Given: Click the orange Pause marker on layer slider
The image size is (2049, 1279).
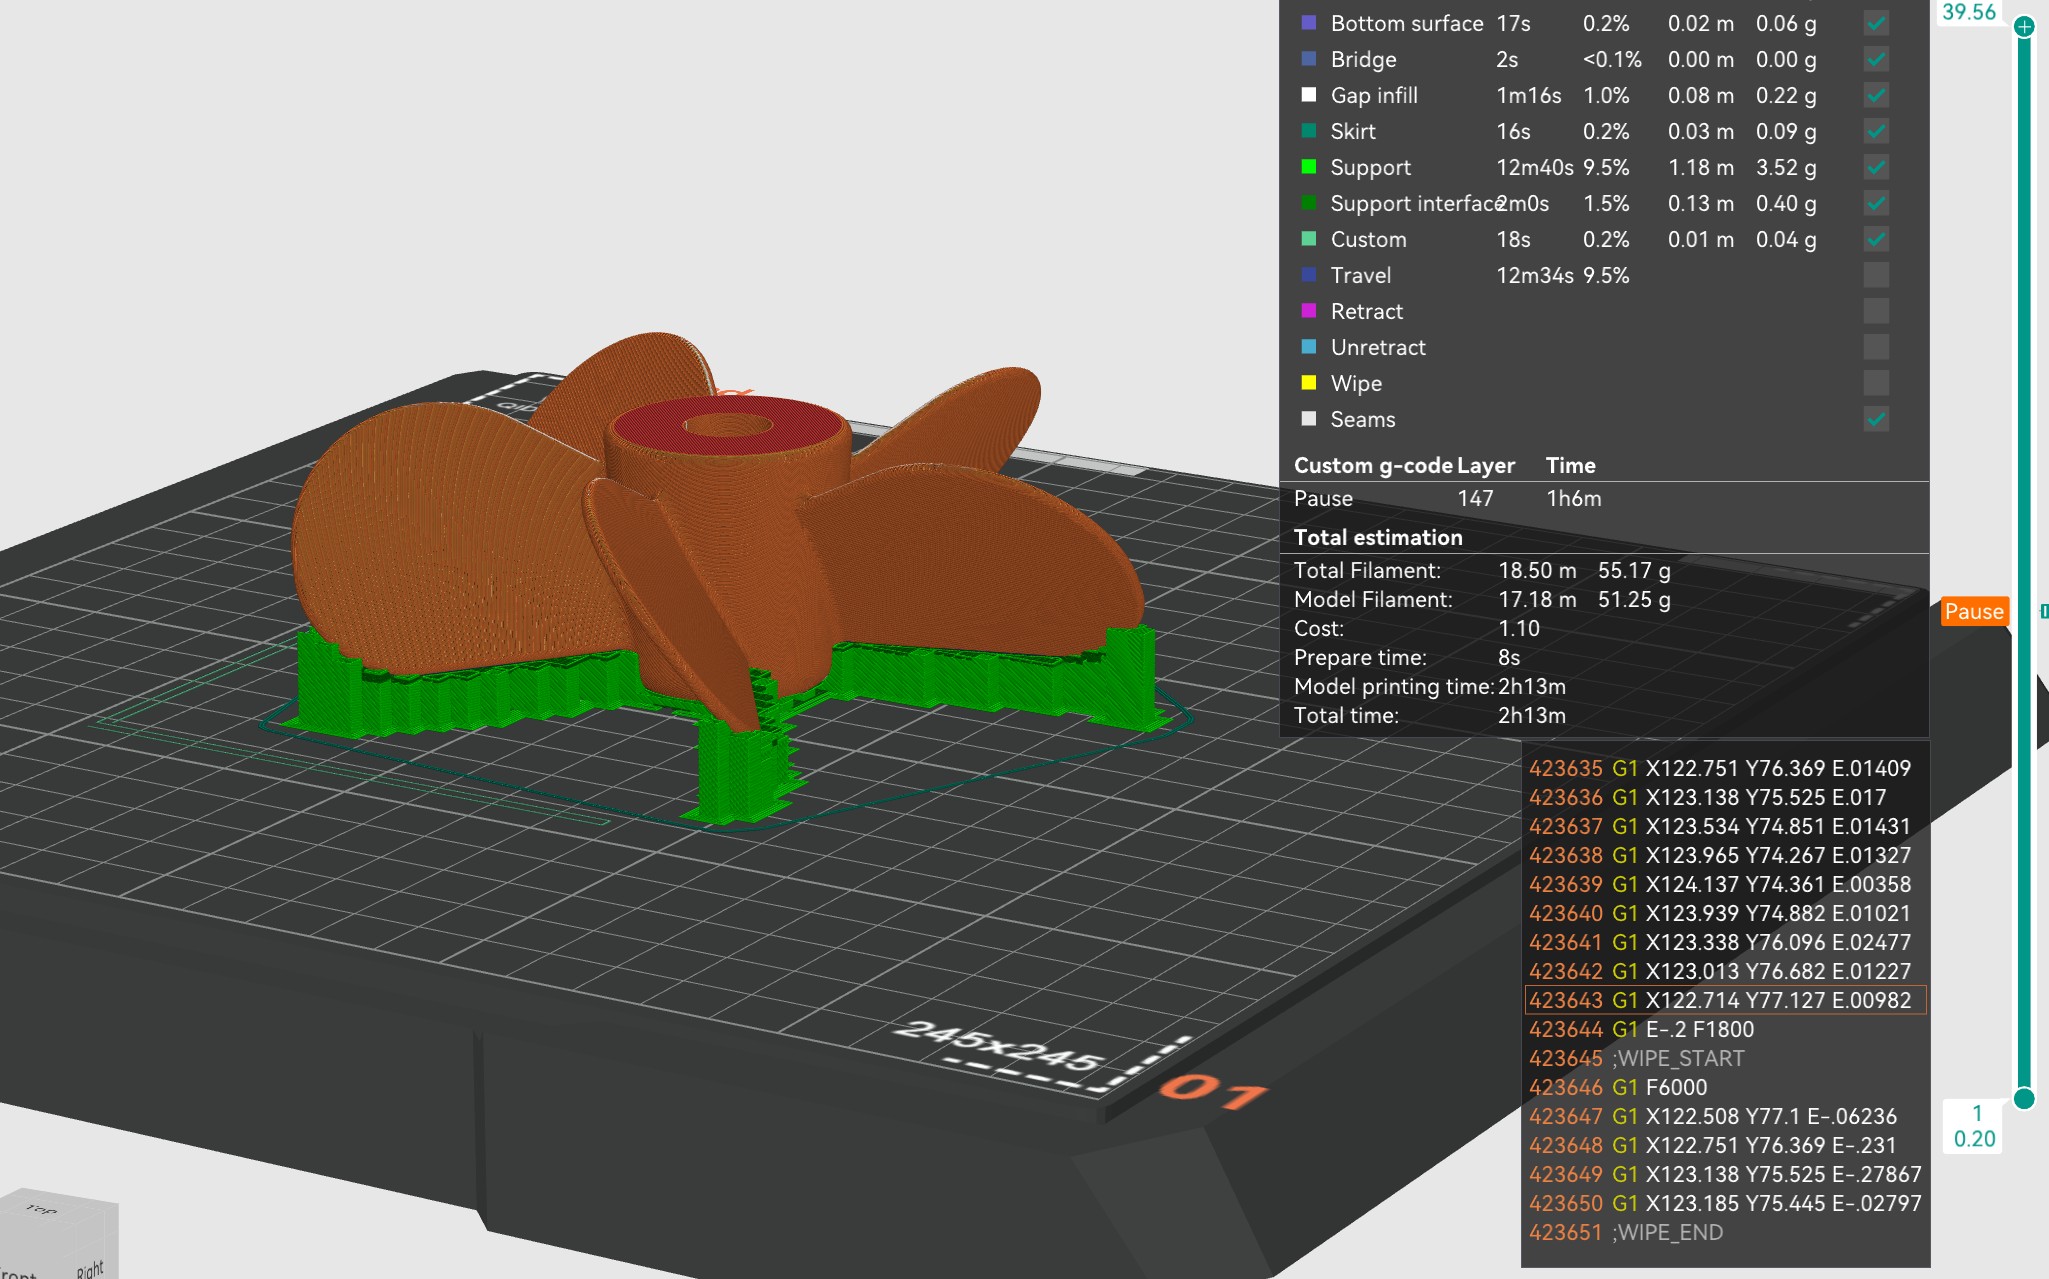Looking at the screenshot, I should [x=1974, y=611].
